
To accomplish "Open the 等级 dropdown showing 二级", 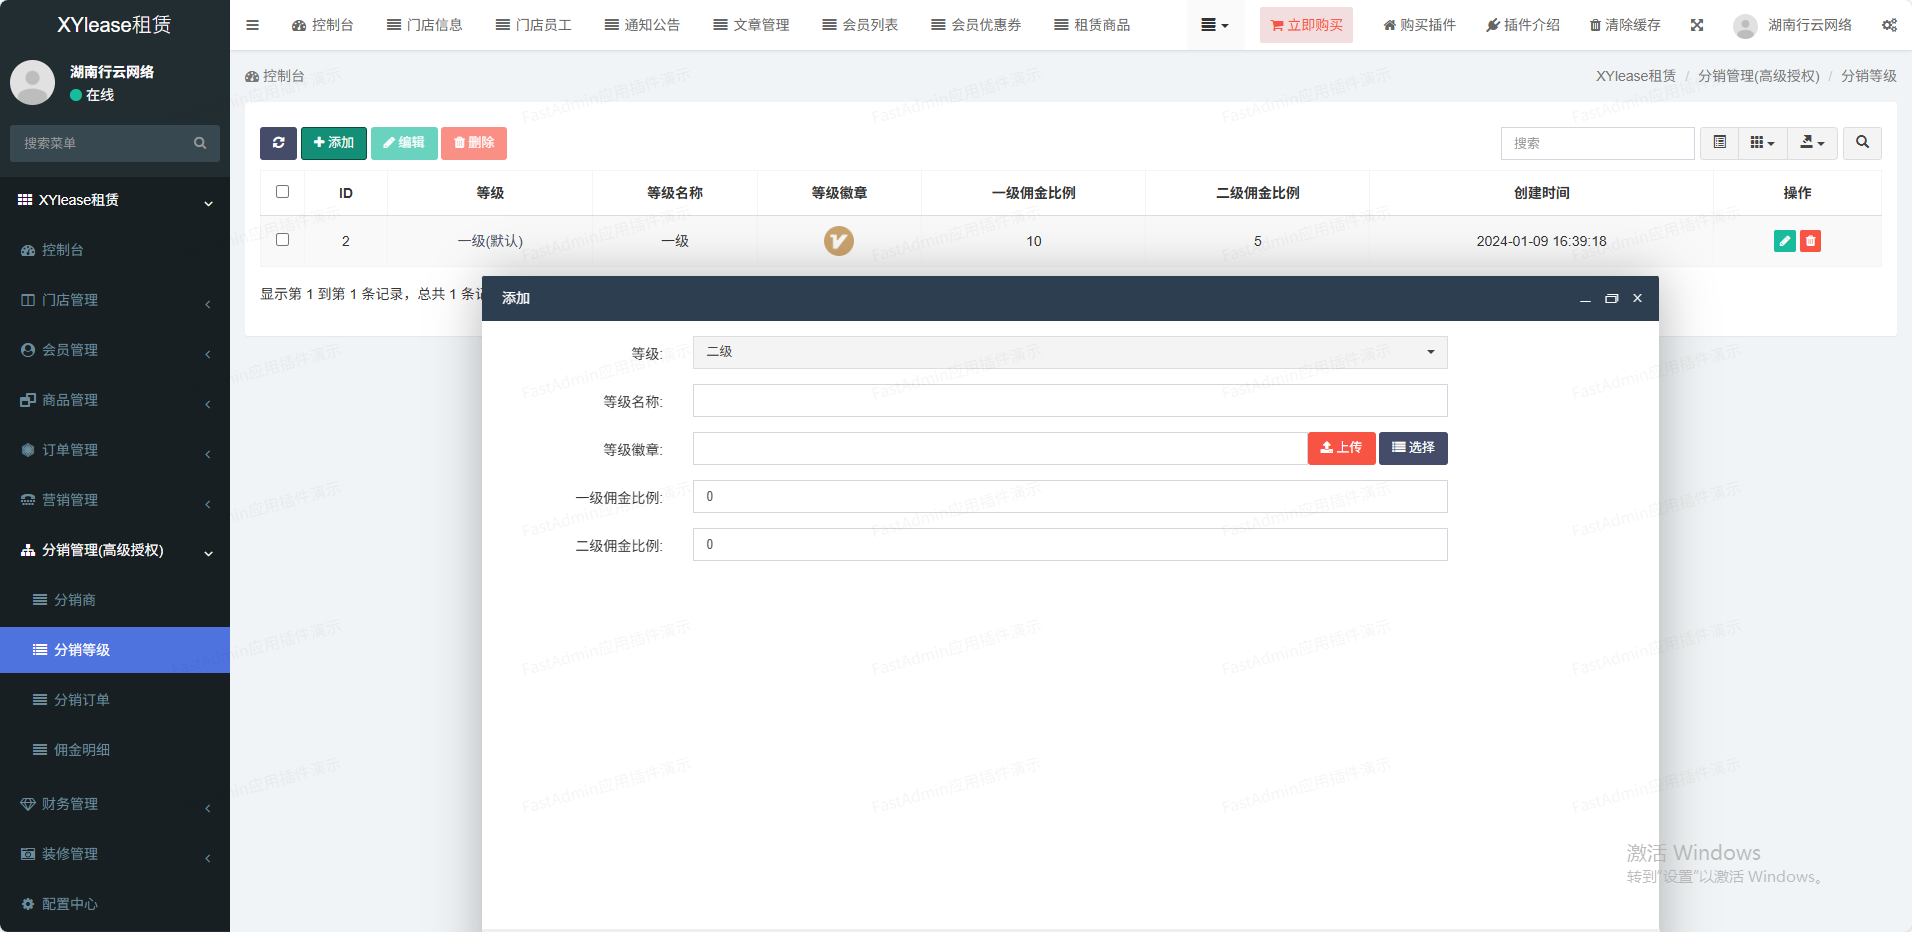I will (1069, 352).
